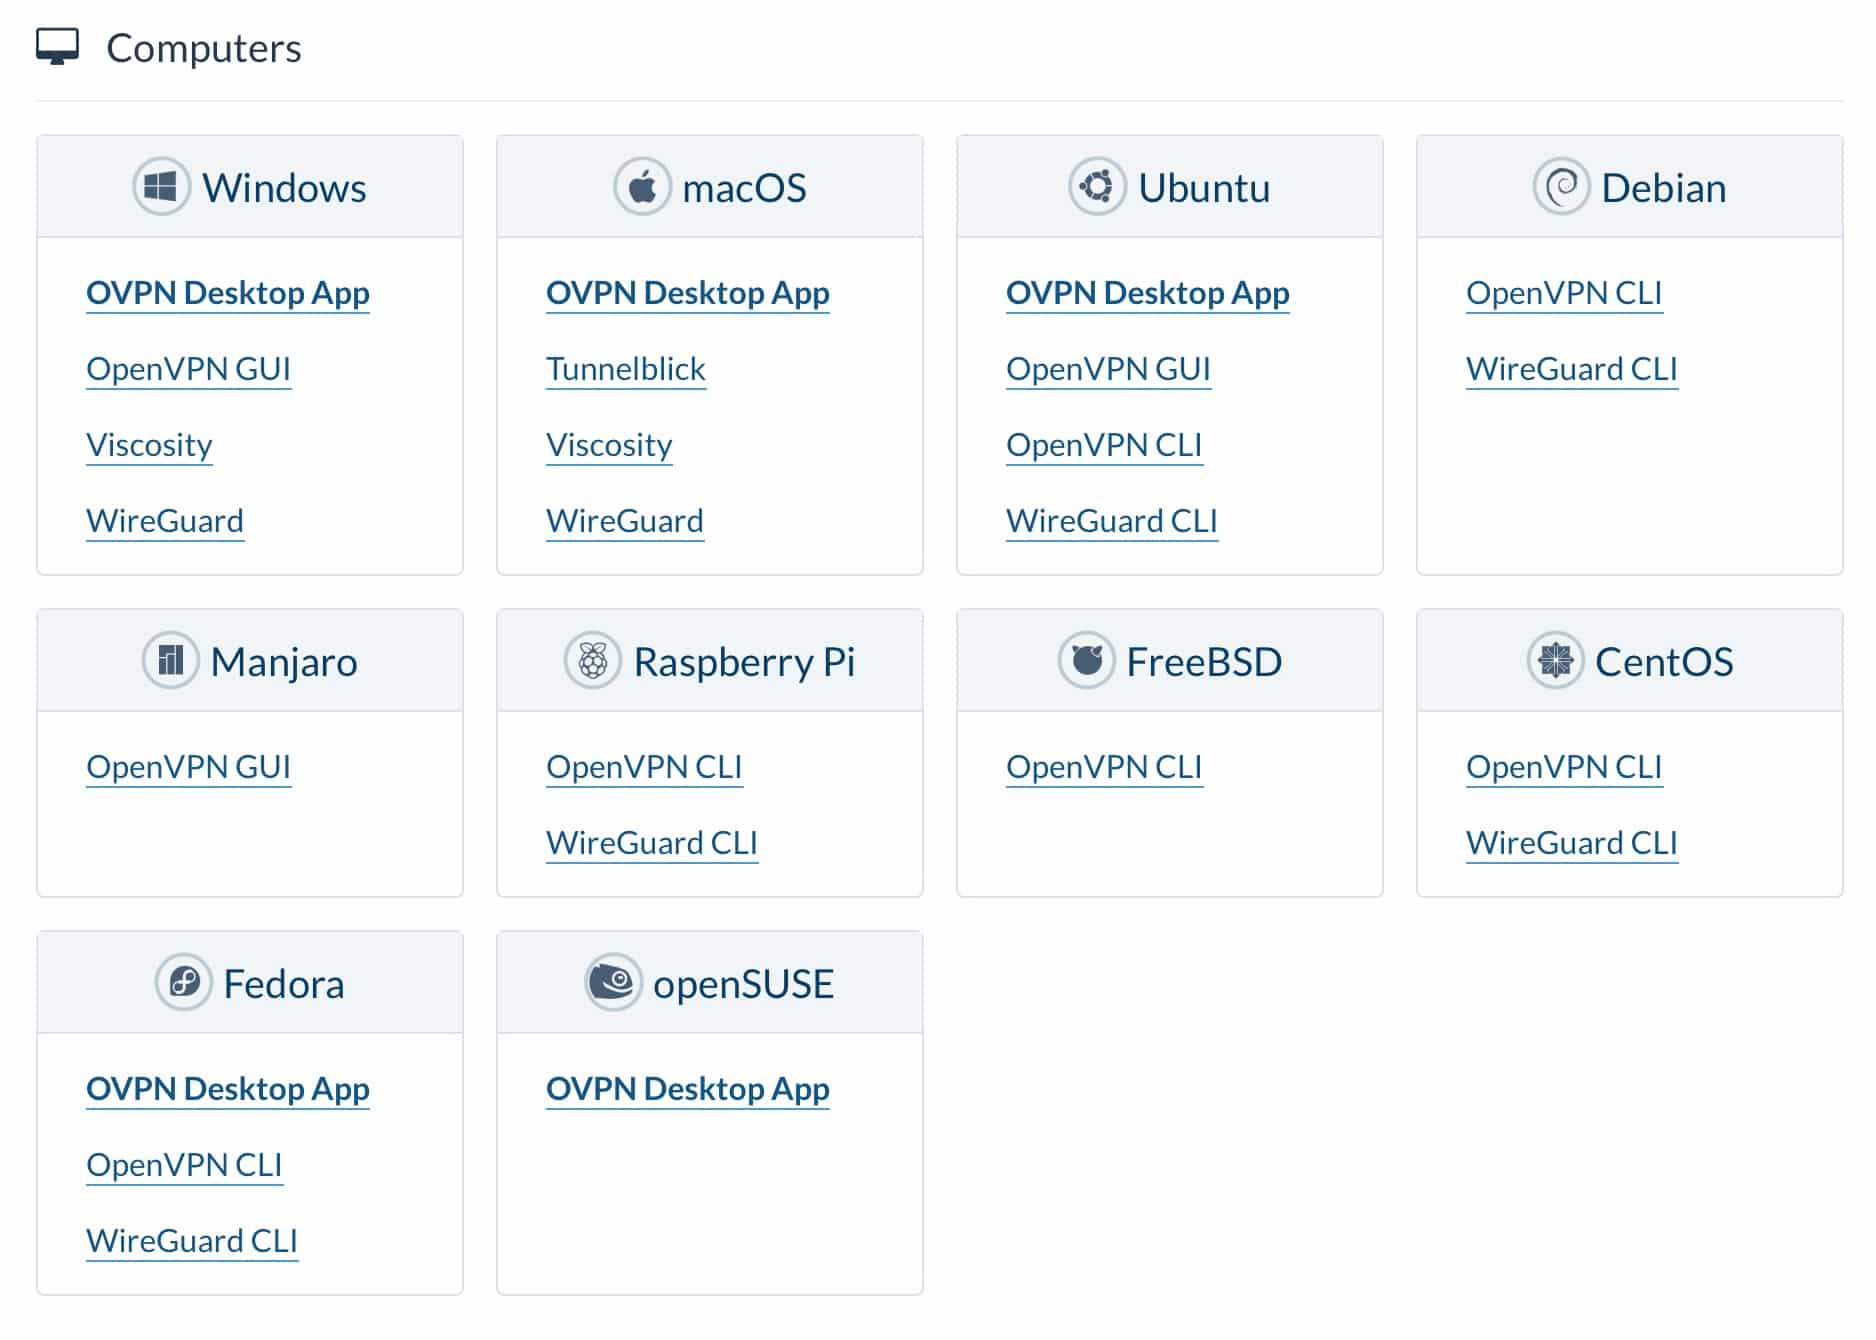Open OpenVPN GUI guide for Ubuntu
Screen dimensions: 1876x1340
point(1108,369)
